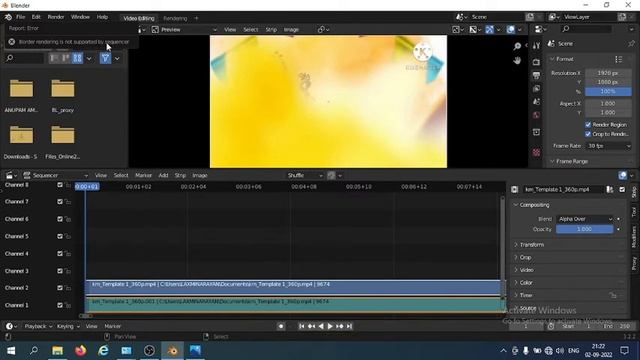Open the Output properties tab icon
The image size is (640, 360).
point(536,76)
